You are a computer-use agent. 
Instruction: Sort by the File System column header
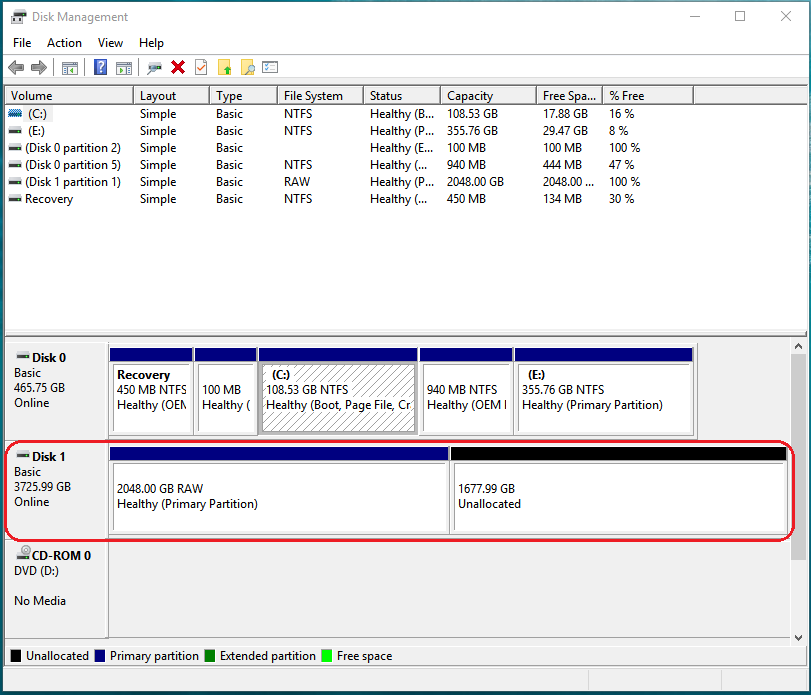(x=321, y=96)
